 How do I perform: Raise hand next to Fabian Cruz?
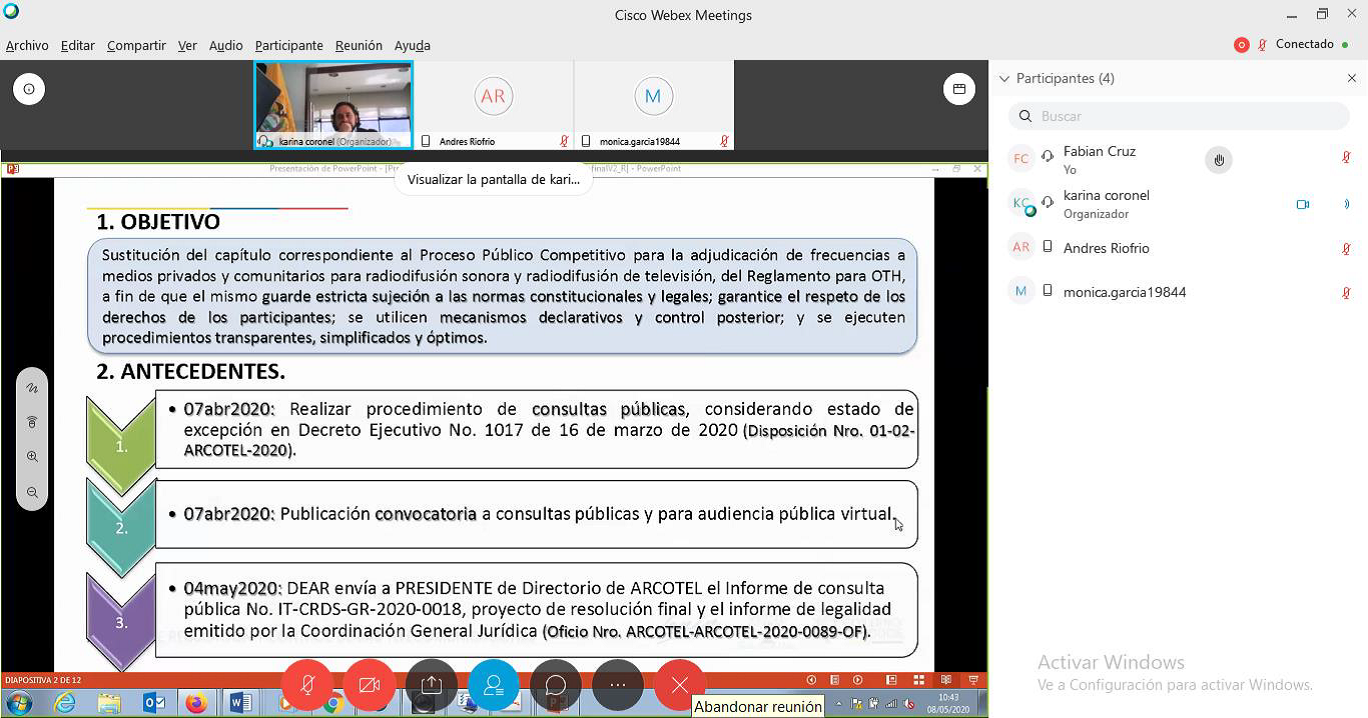(x=1218, y=160)
